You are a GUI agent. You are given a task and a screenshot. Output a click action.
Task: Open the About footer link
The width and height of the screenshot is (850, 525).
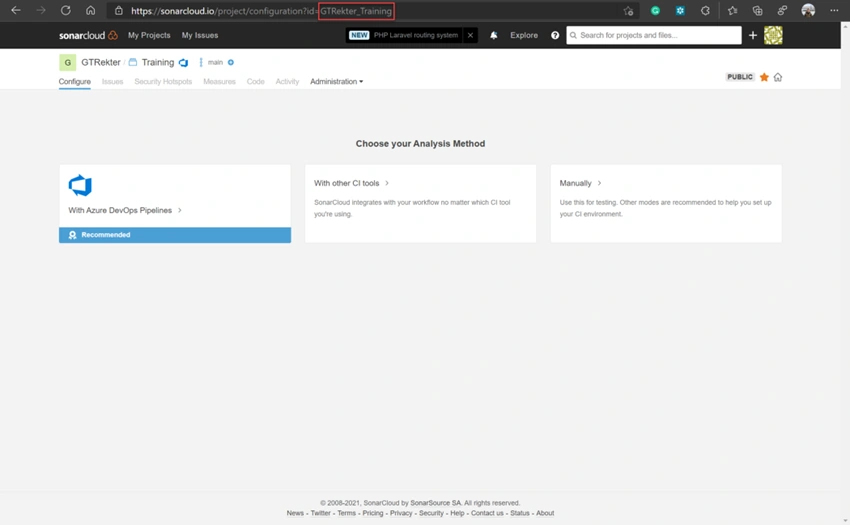pyautogui.click(x=545, y=513)
